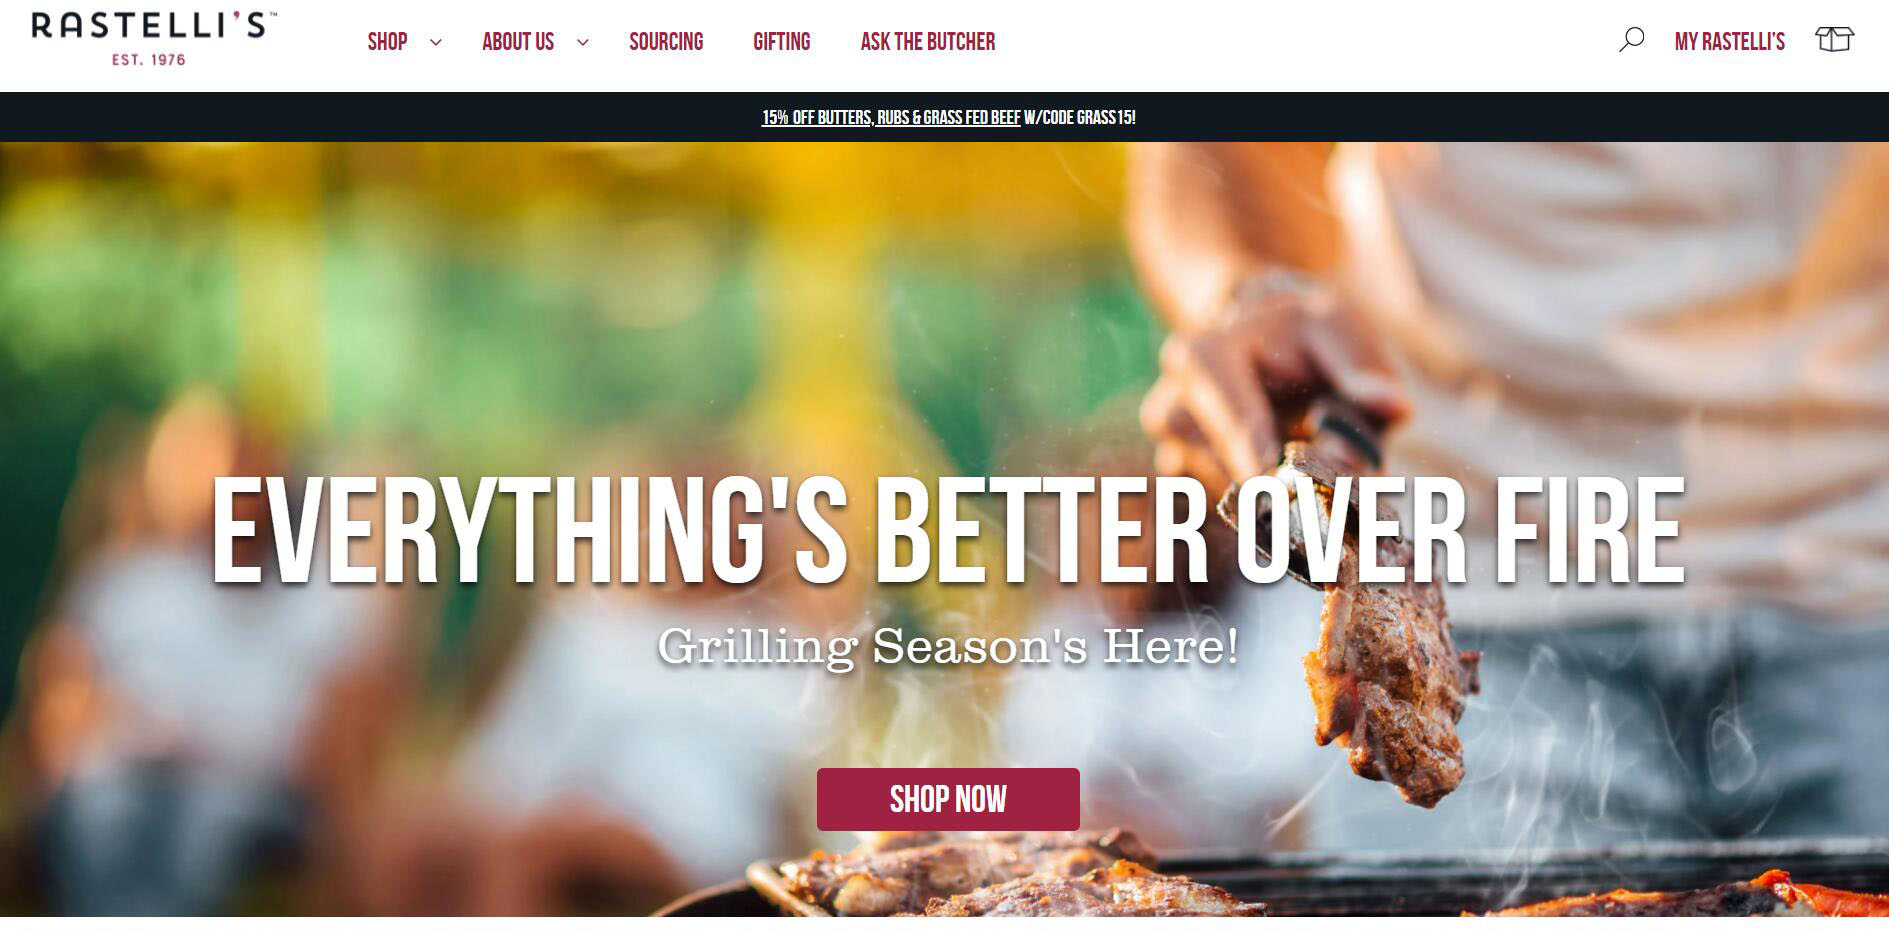The image size is (1889, 931).
Task: Navigate to the Sourcing page
Action: click(666, 42)
